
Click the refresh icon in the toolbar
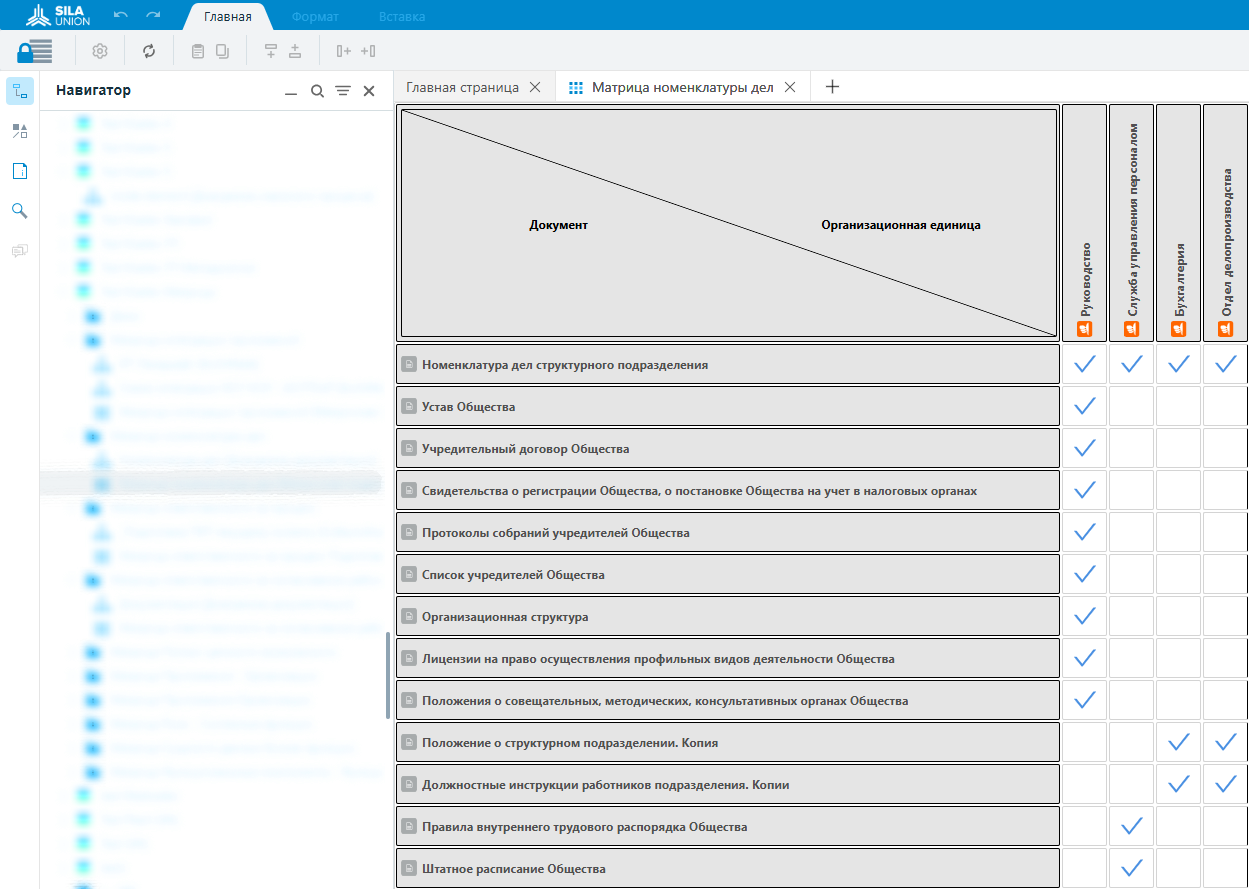coord(149,51)
